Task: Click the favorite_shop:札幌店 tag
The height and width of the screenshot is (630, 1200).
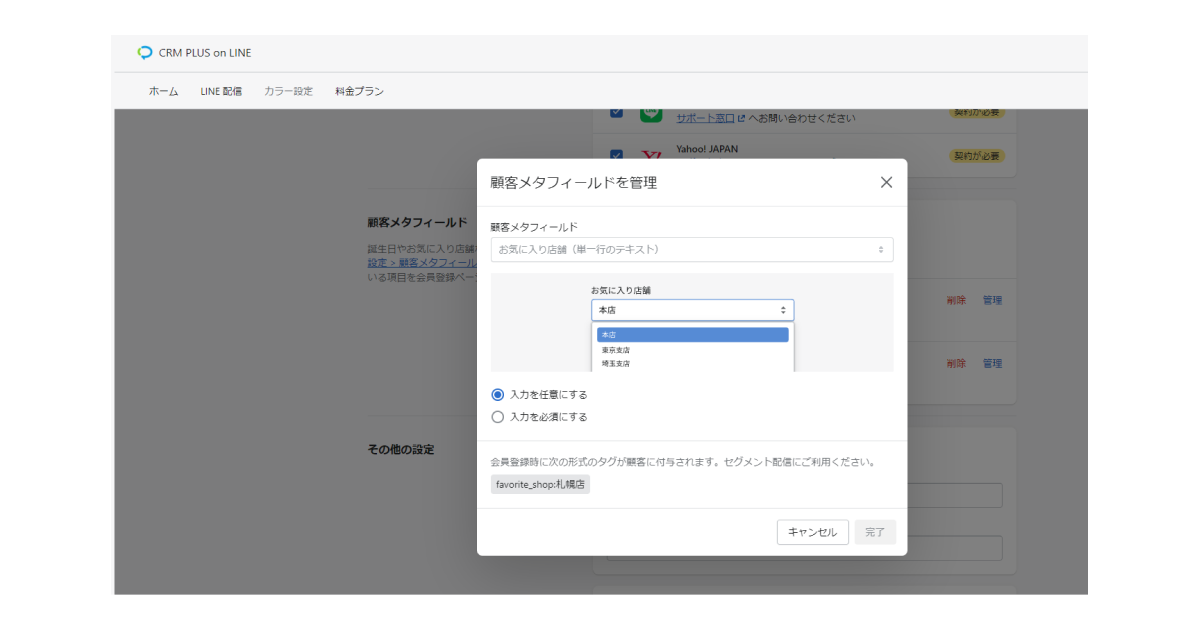Action: [540, 484]
